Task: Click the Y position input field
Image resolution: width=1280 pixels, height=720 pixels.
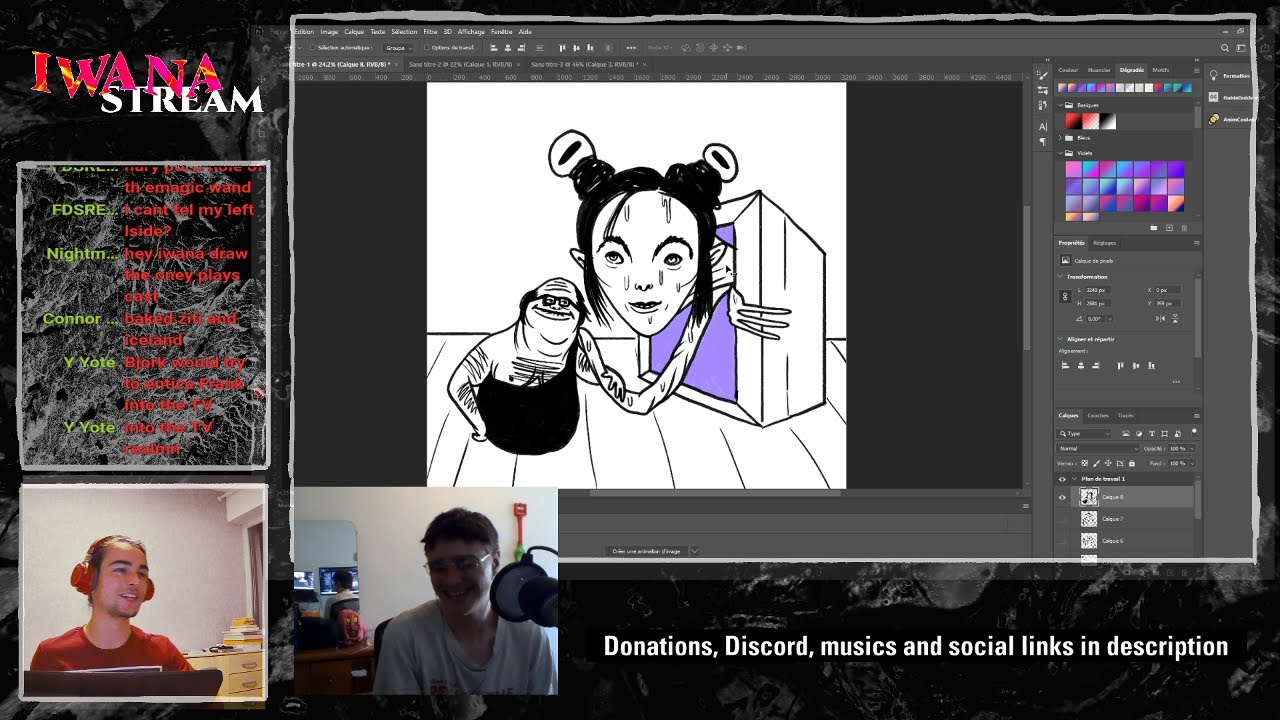Action: point(1167,304)
